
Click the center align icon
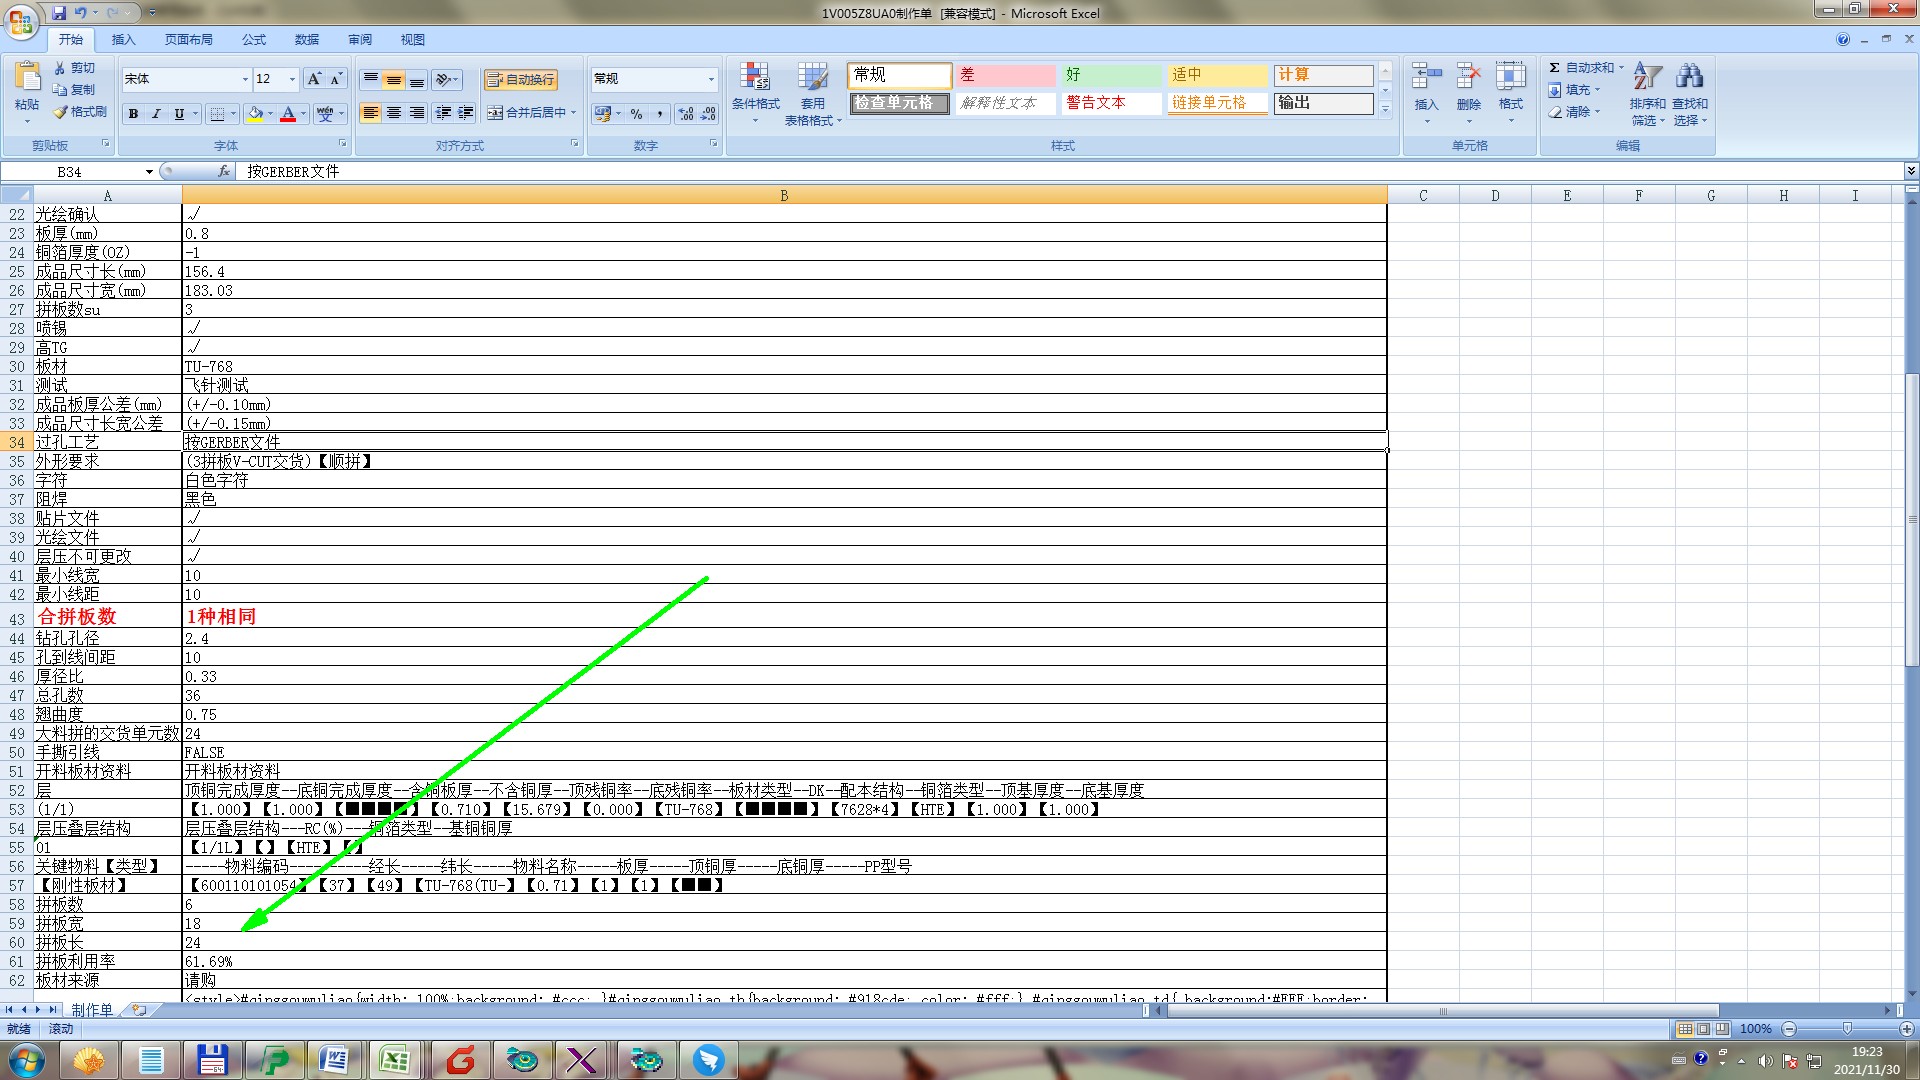394,113
